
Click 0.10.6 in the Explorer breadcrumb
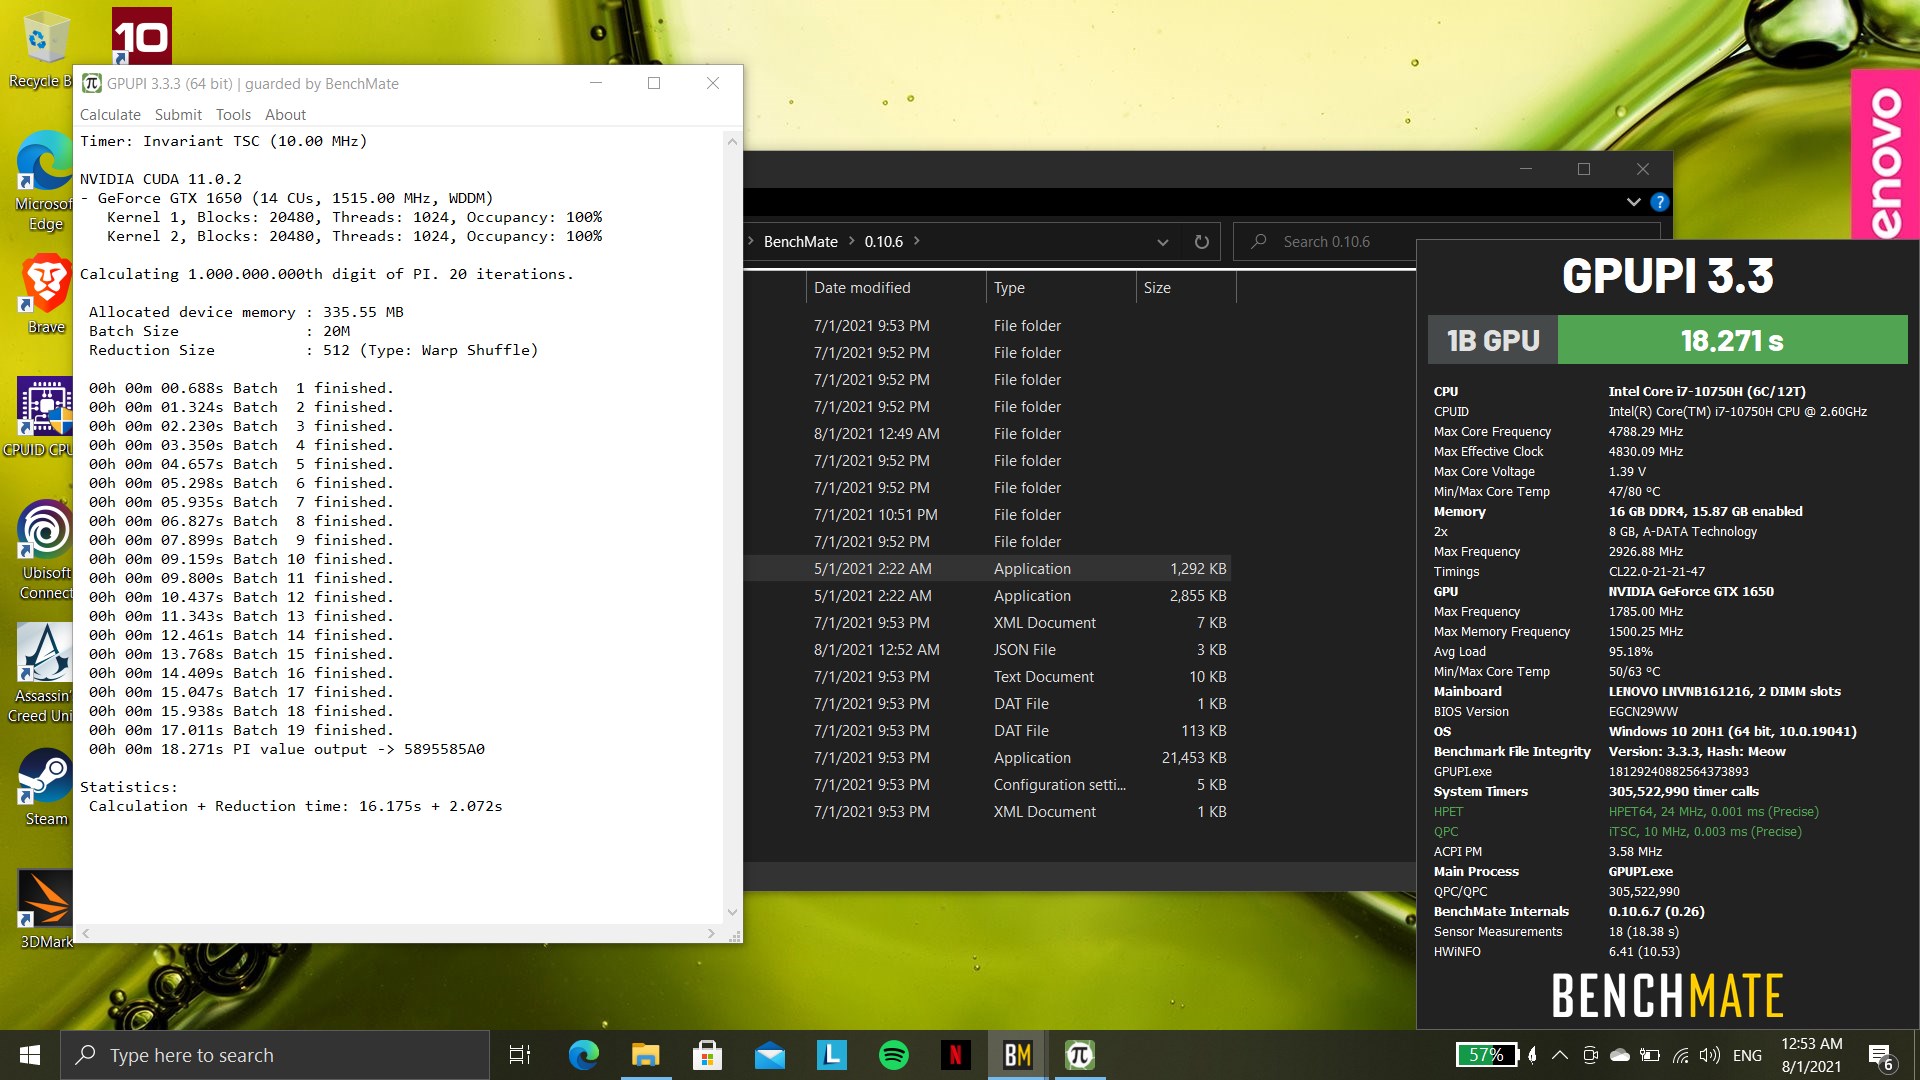(883, 242)
